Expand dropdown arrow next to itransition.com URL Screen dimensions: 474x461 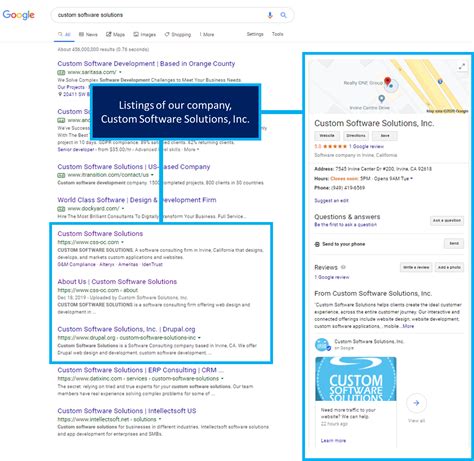pyautogui.click(x=152, y=175)
